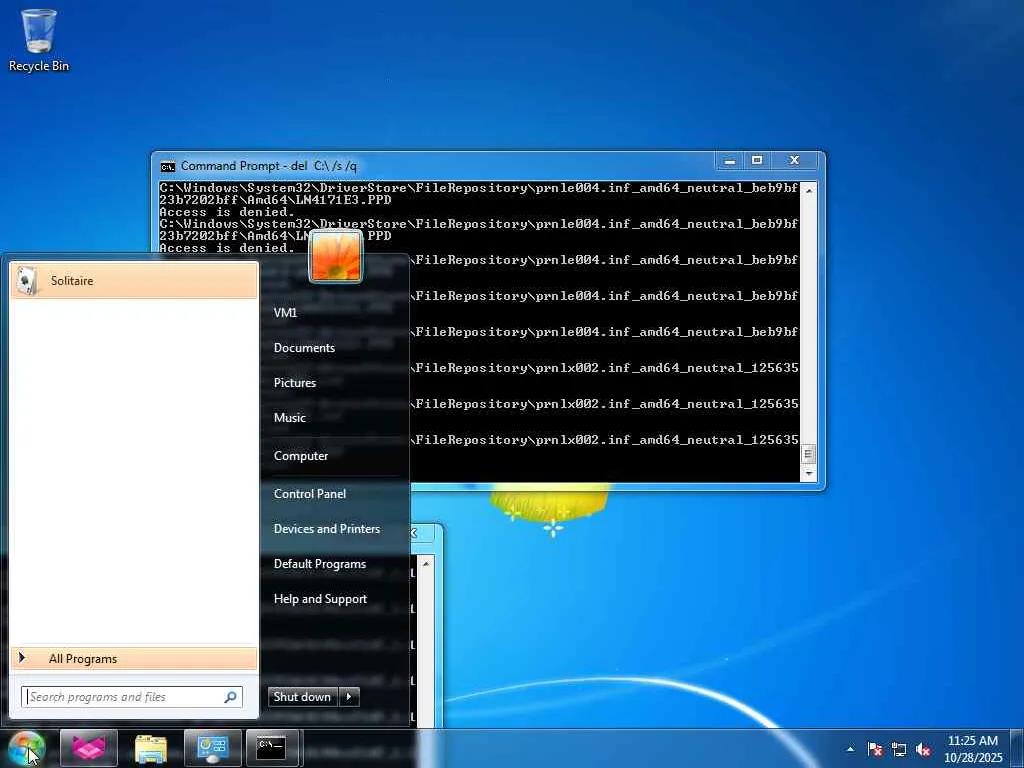Open Solitaire from the Start menu
The height and width of the screenshot is (768, 1024).
coord(134,281)
